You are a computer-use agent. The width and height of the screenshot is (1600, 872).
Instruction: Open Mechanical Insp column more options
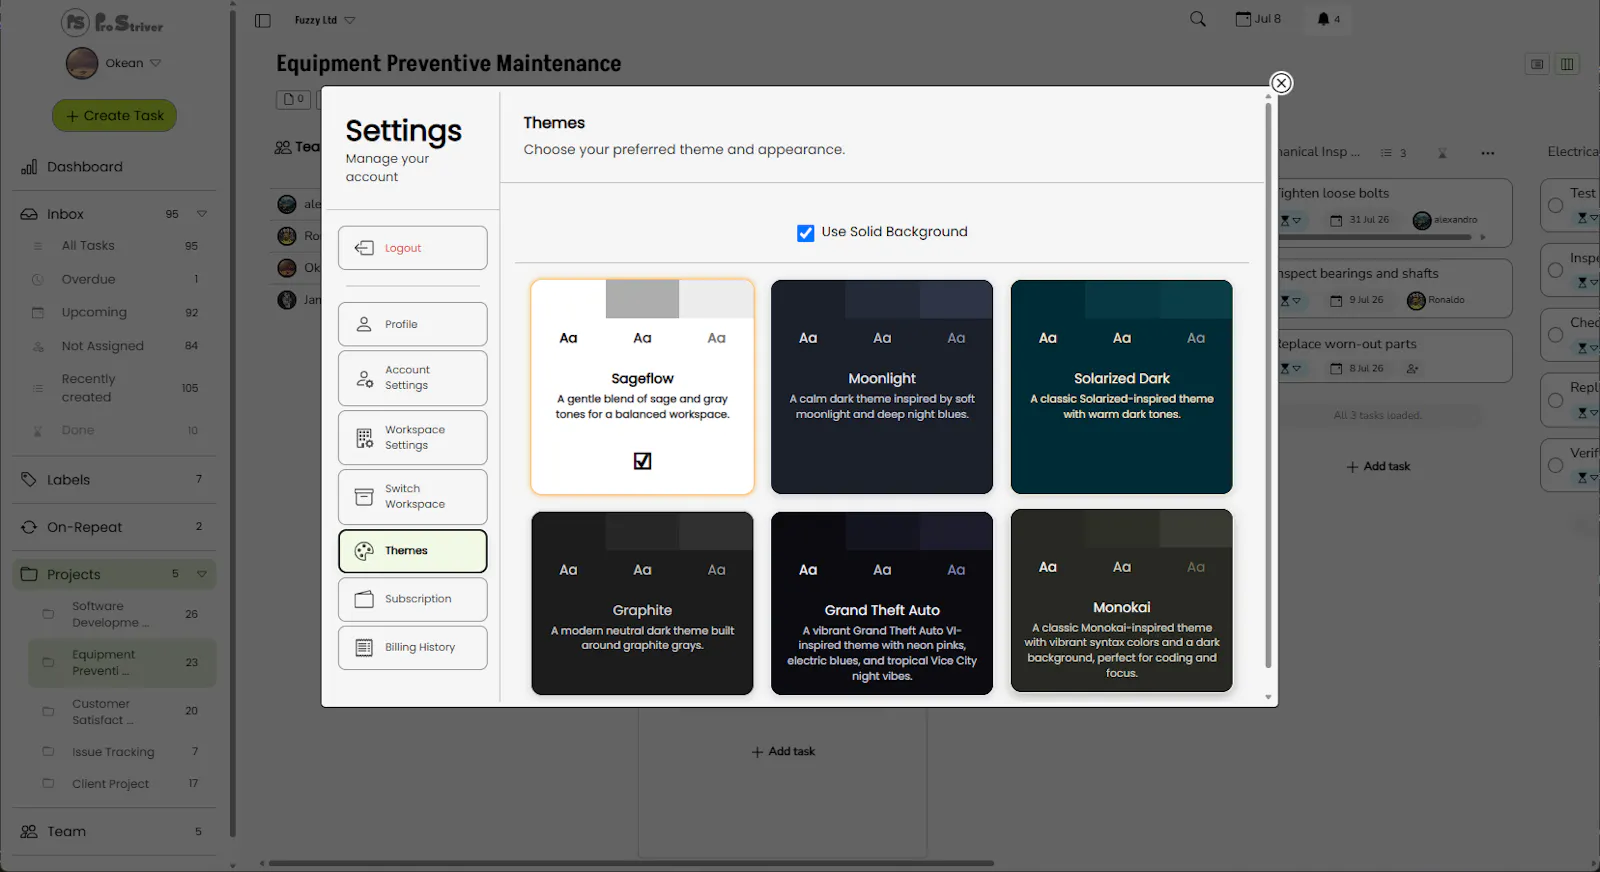coord(1488,153)
